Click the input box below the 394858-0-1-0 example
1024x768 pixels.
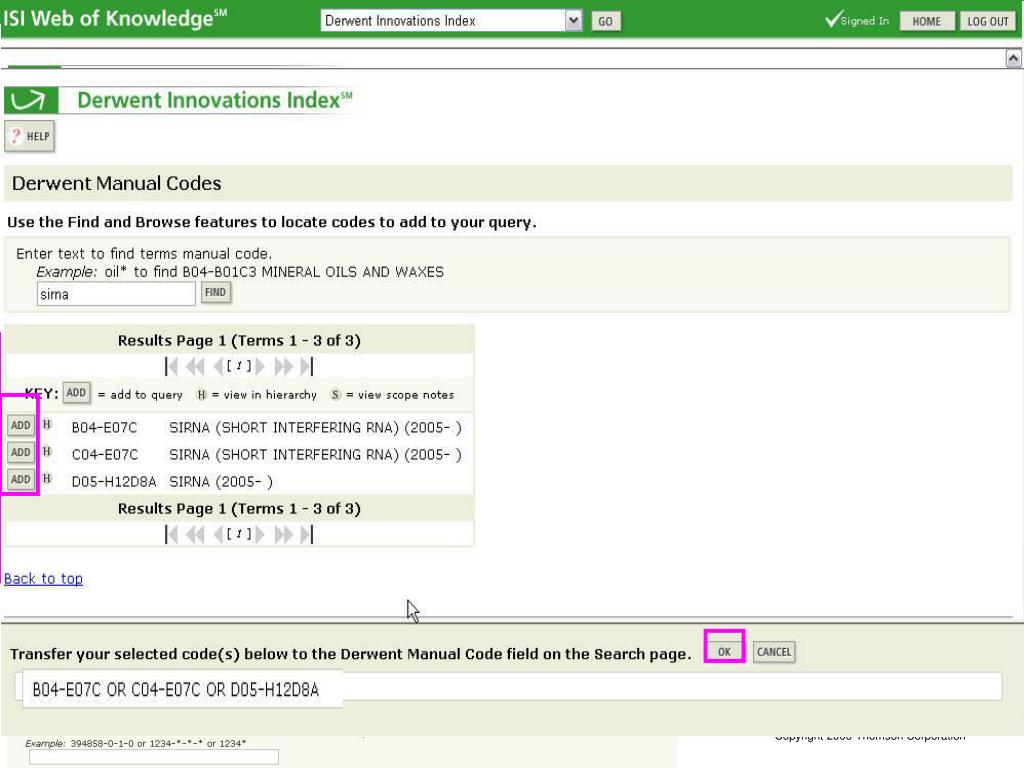(x=153, y=757)
